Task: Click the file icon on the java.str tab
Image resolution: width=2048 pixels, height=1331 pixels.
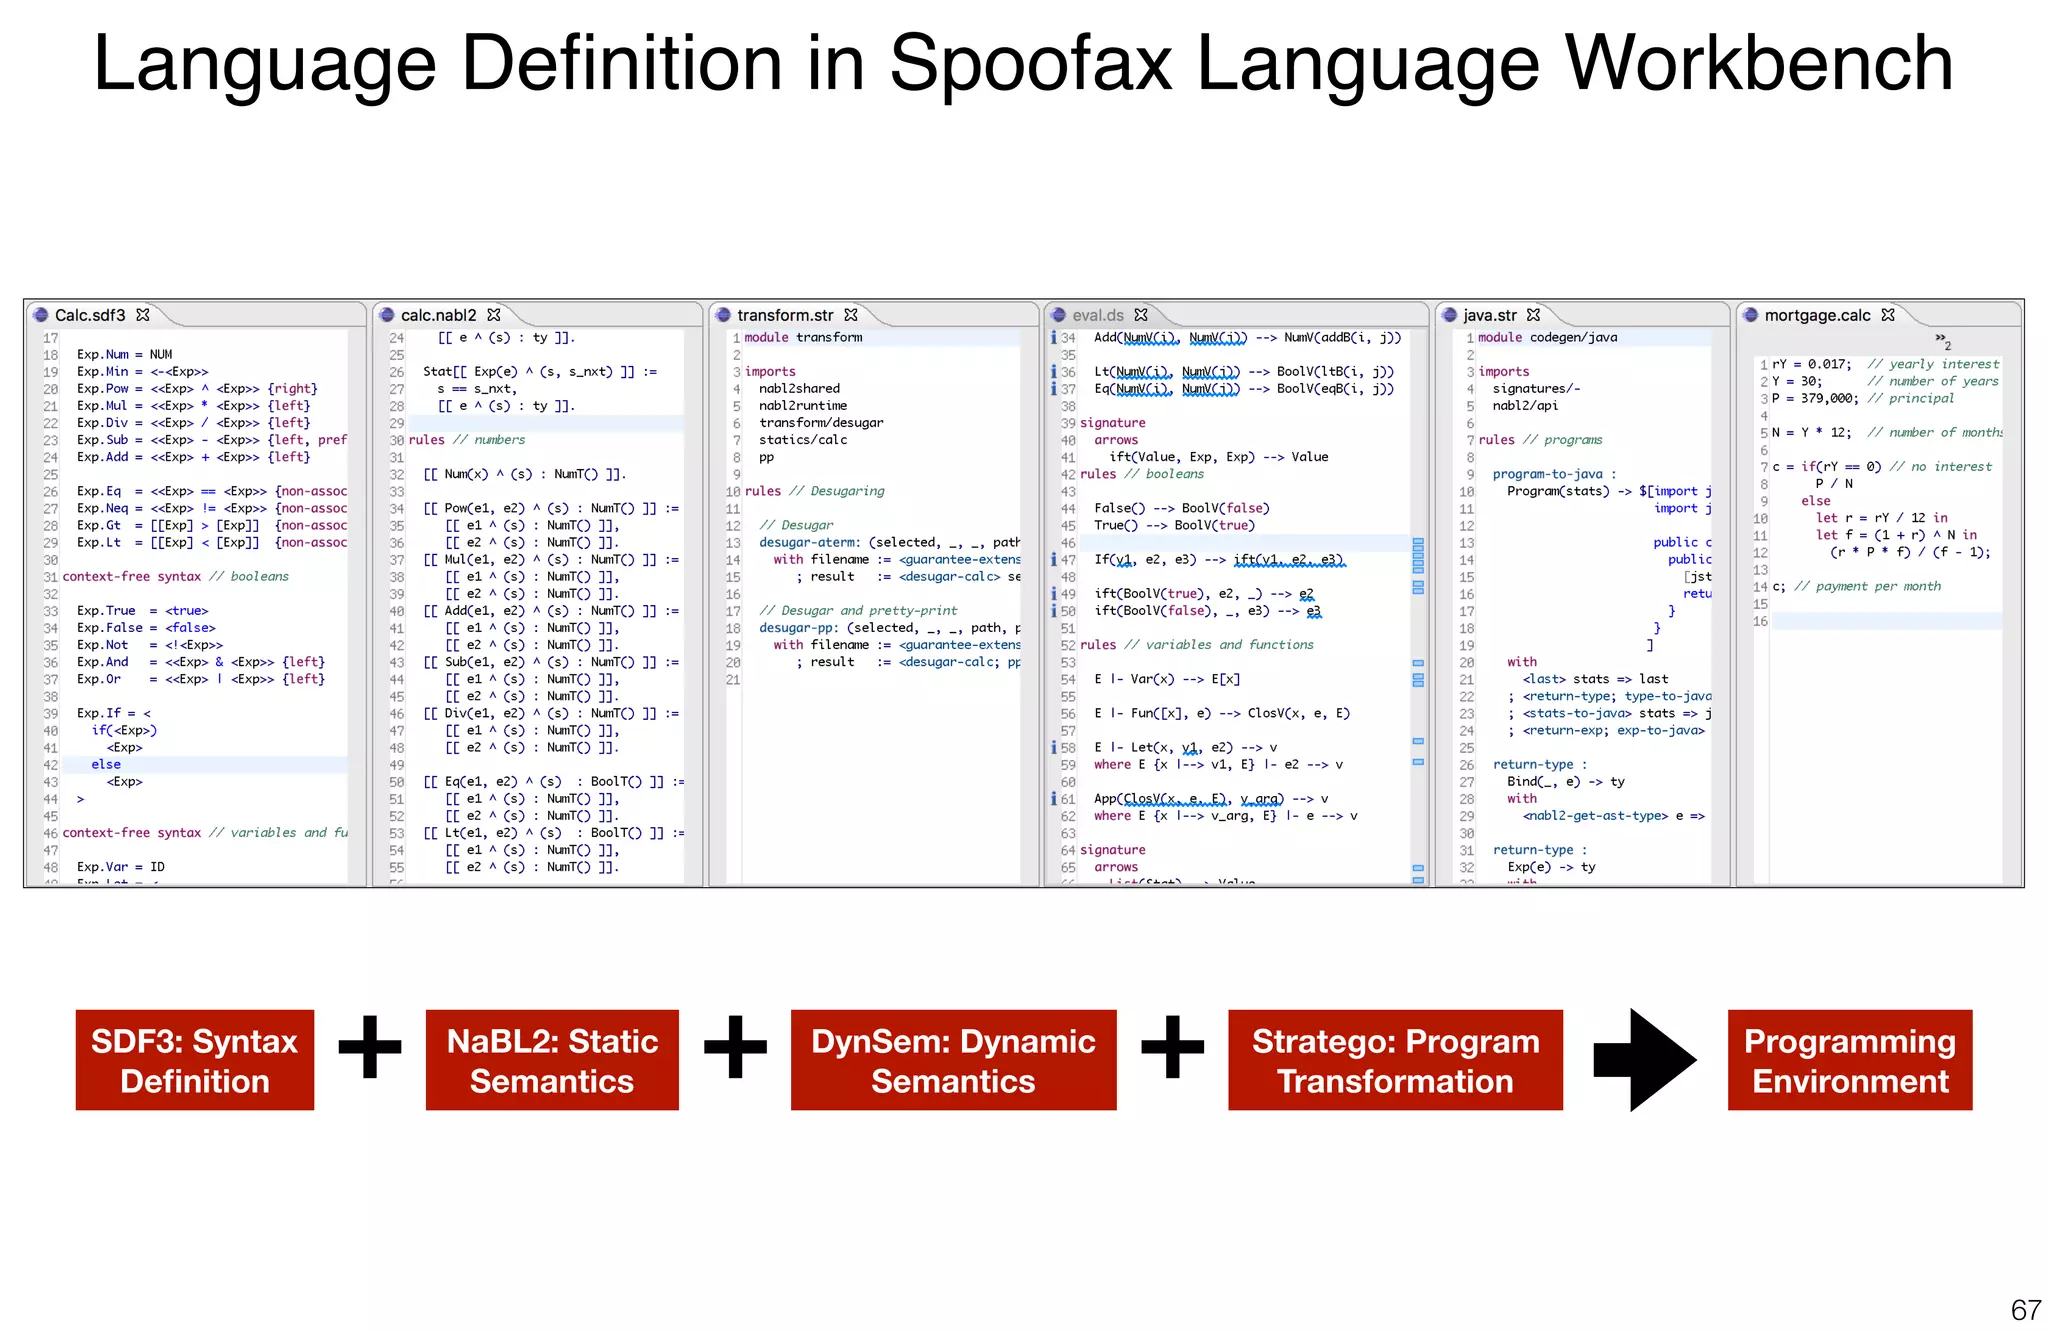Action: (x=1449, y=315)
